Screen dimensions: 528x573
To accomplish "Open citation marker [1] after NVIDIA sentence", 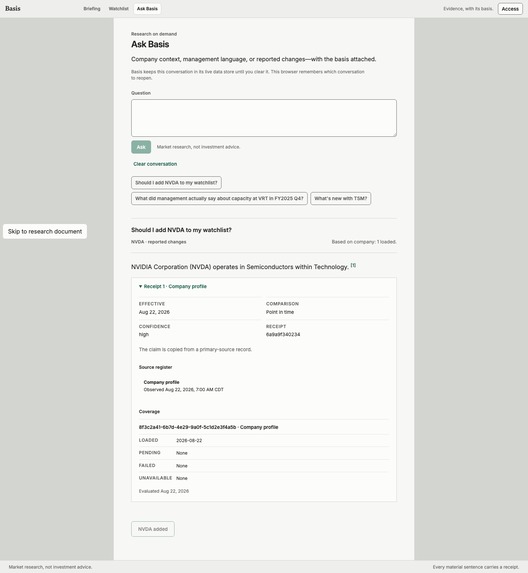I will click(x=353, y=265).
